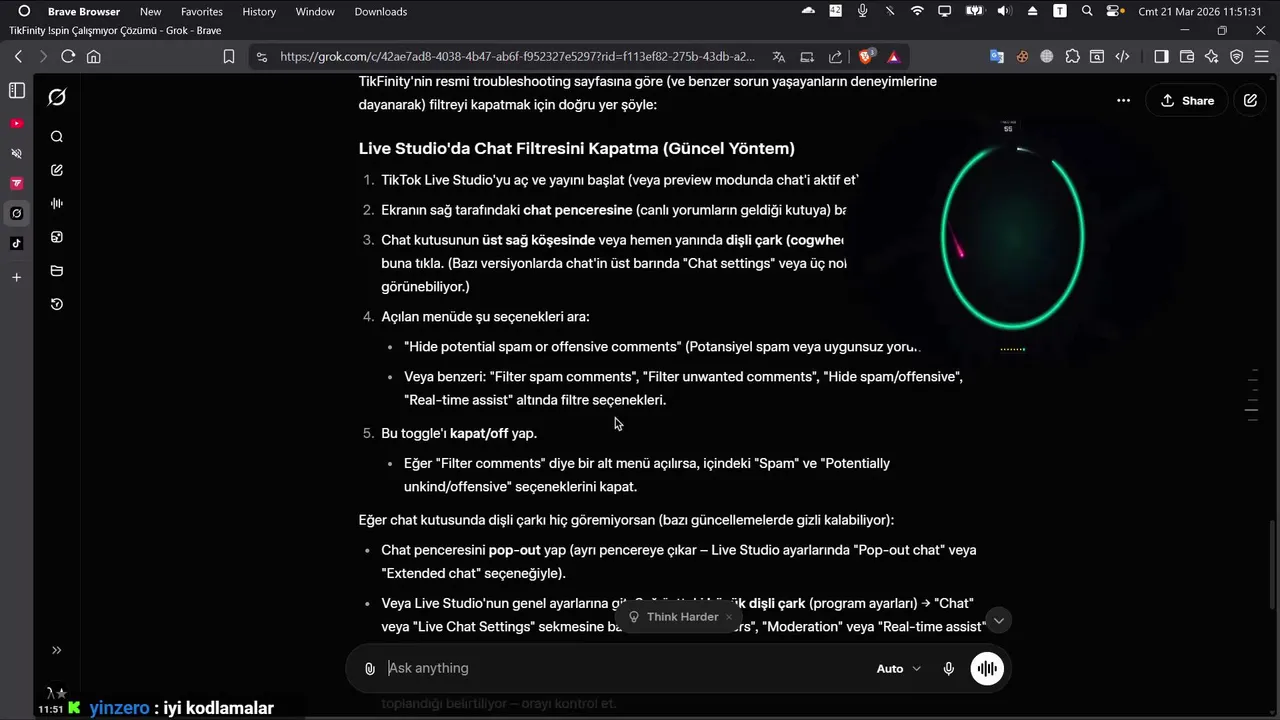The image size is (1280, 720).
Task: Switch to the YouTube vertical tab
Action: coord(16,123)
